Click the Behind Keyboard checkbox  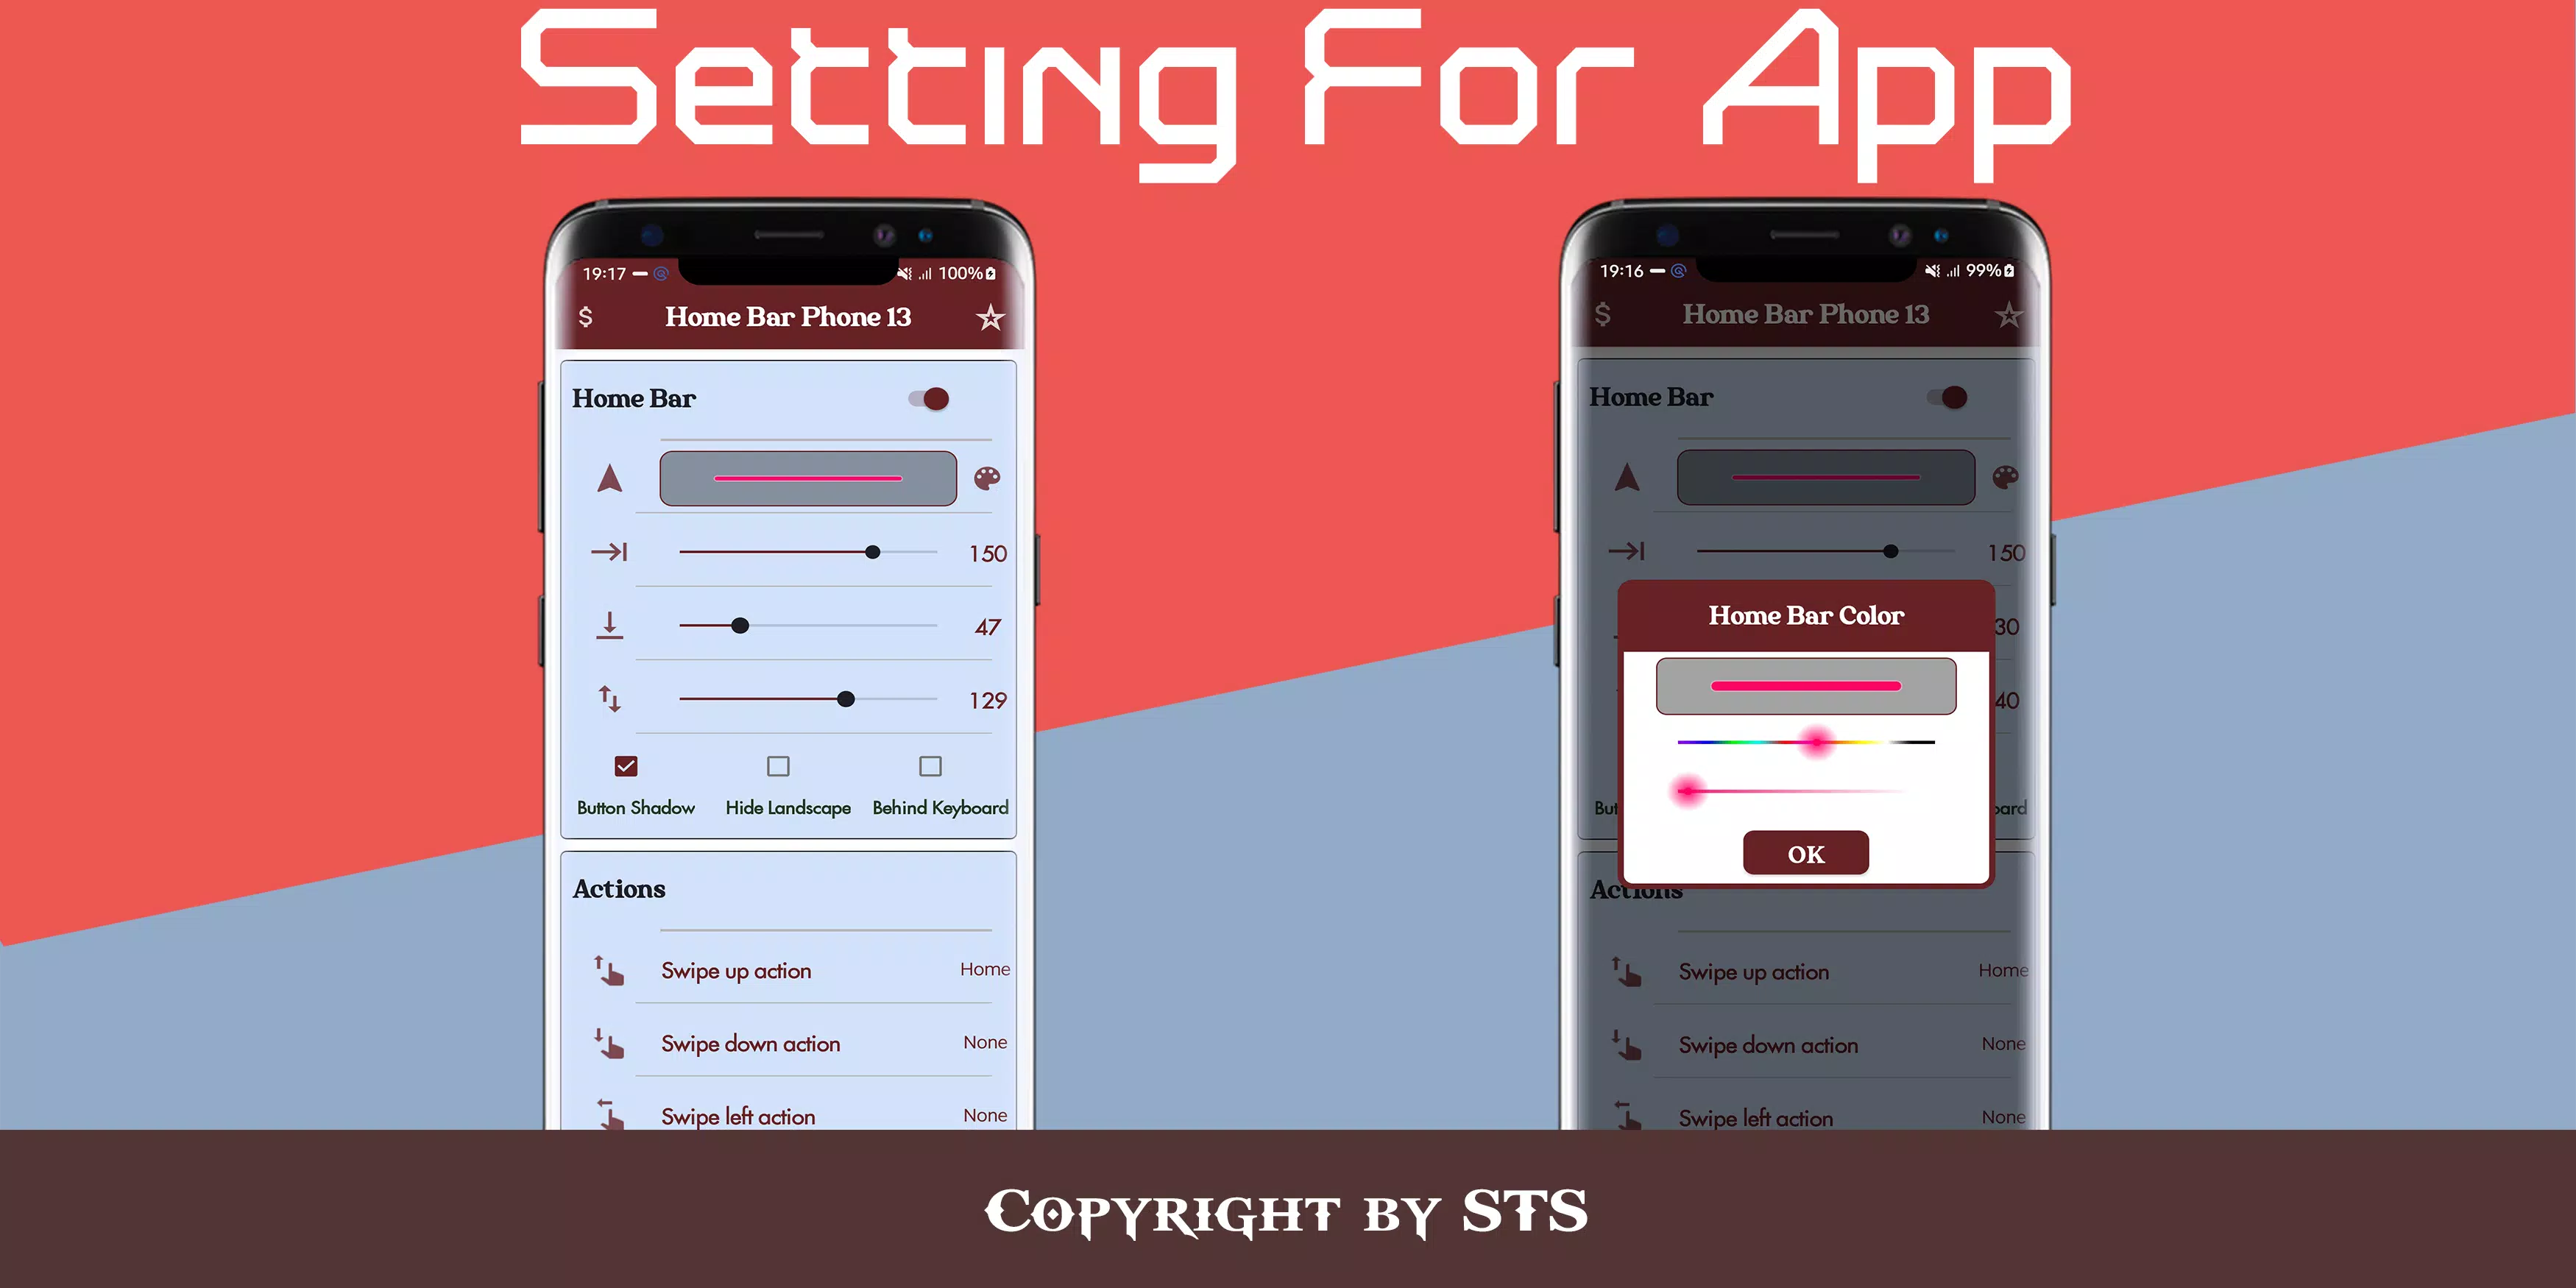tap(930, 765)
